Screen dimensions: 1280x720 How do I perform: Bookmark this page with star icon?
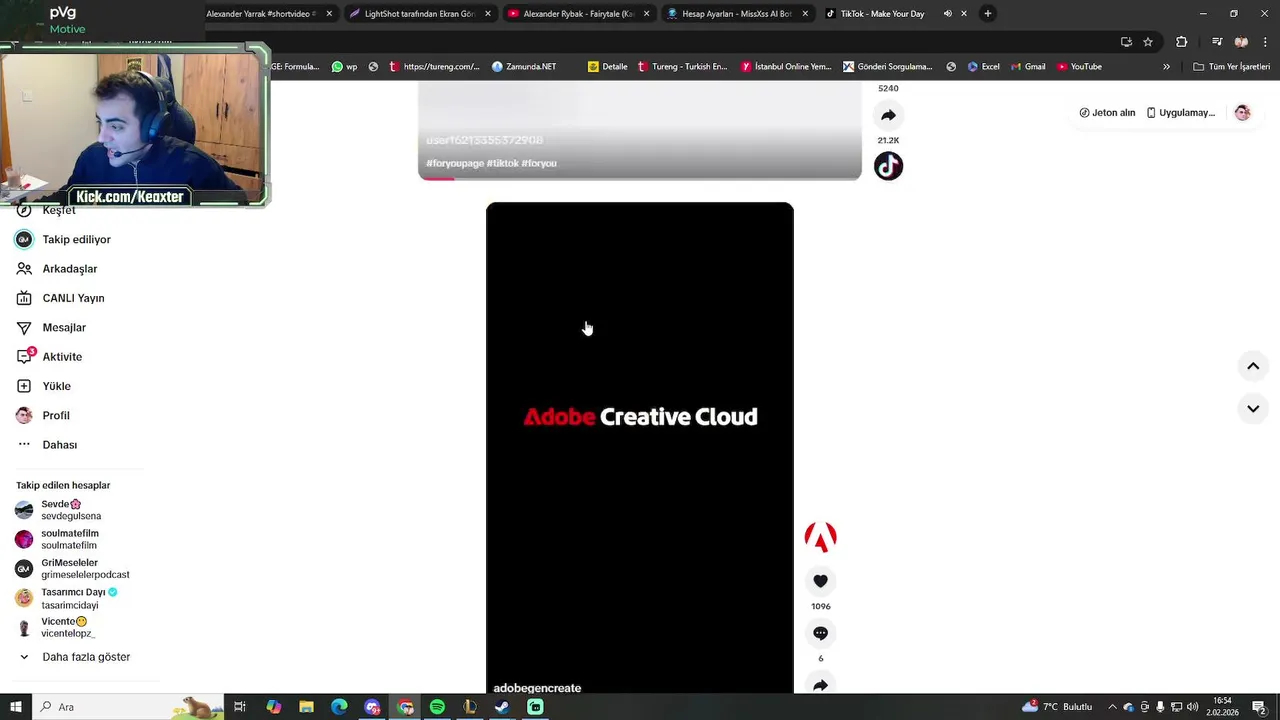tap(1148, 42)
